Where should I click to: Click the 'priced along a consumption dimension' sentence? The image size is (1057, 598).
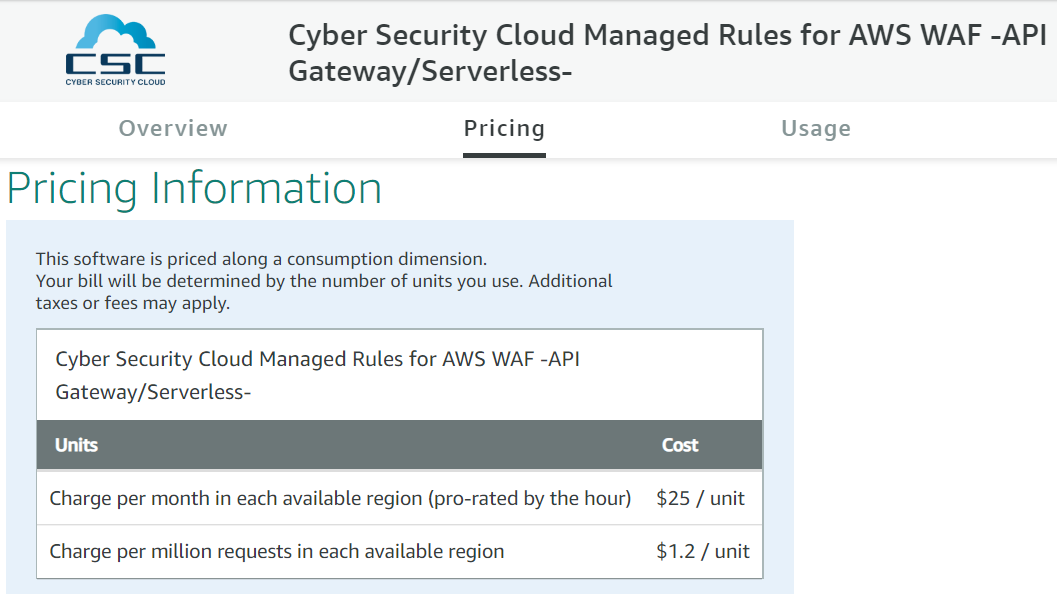pyautogui.click(x=261, y=258)
